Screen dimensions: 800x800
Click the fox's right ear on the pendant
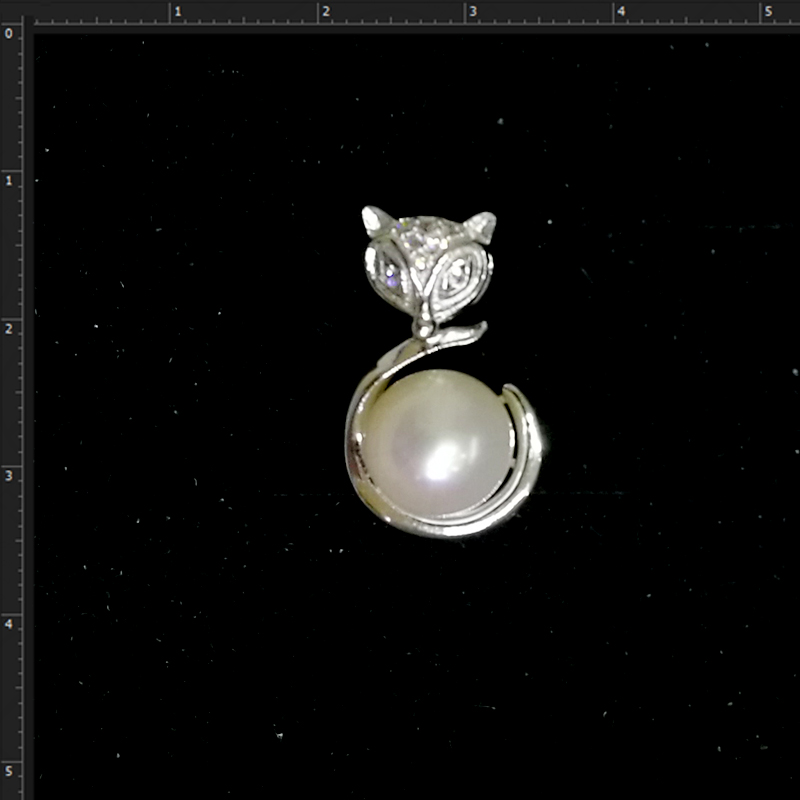(x=481, y=226)
